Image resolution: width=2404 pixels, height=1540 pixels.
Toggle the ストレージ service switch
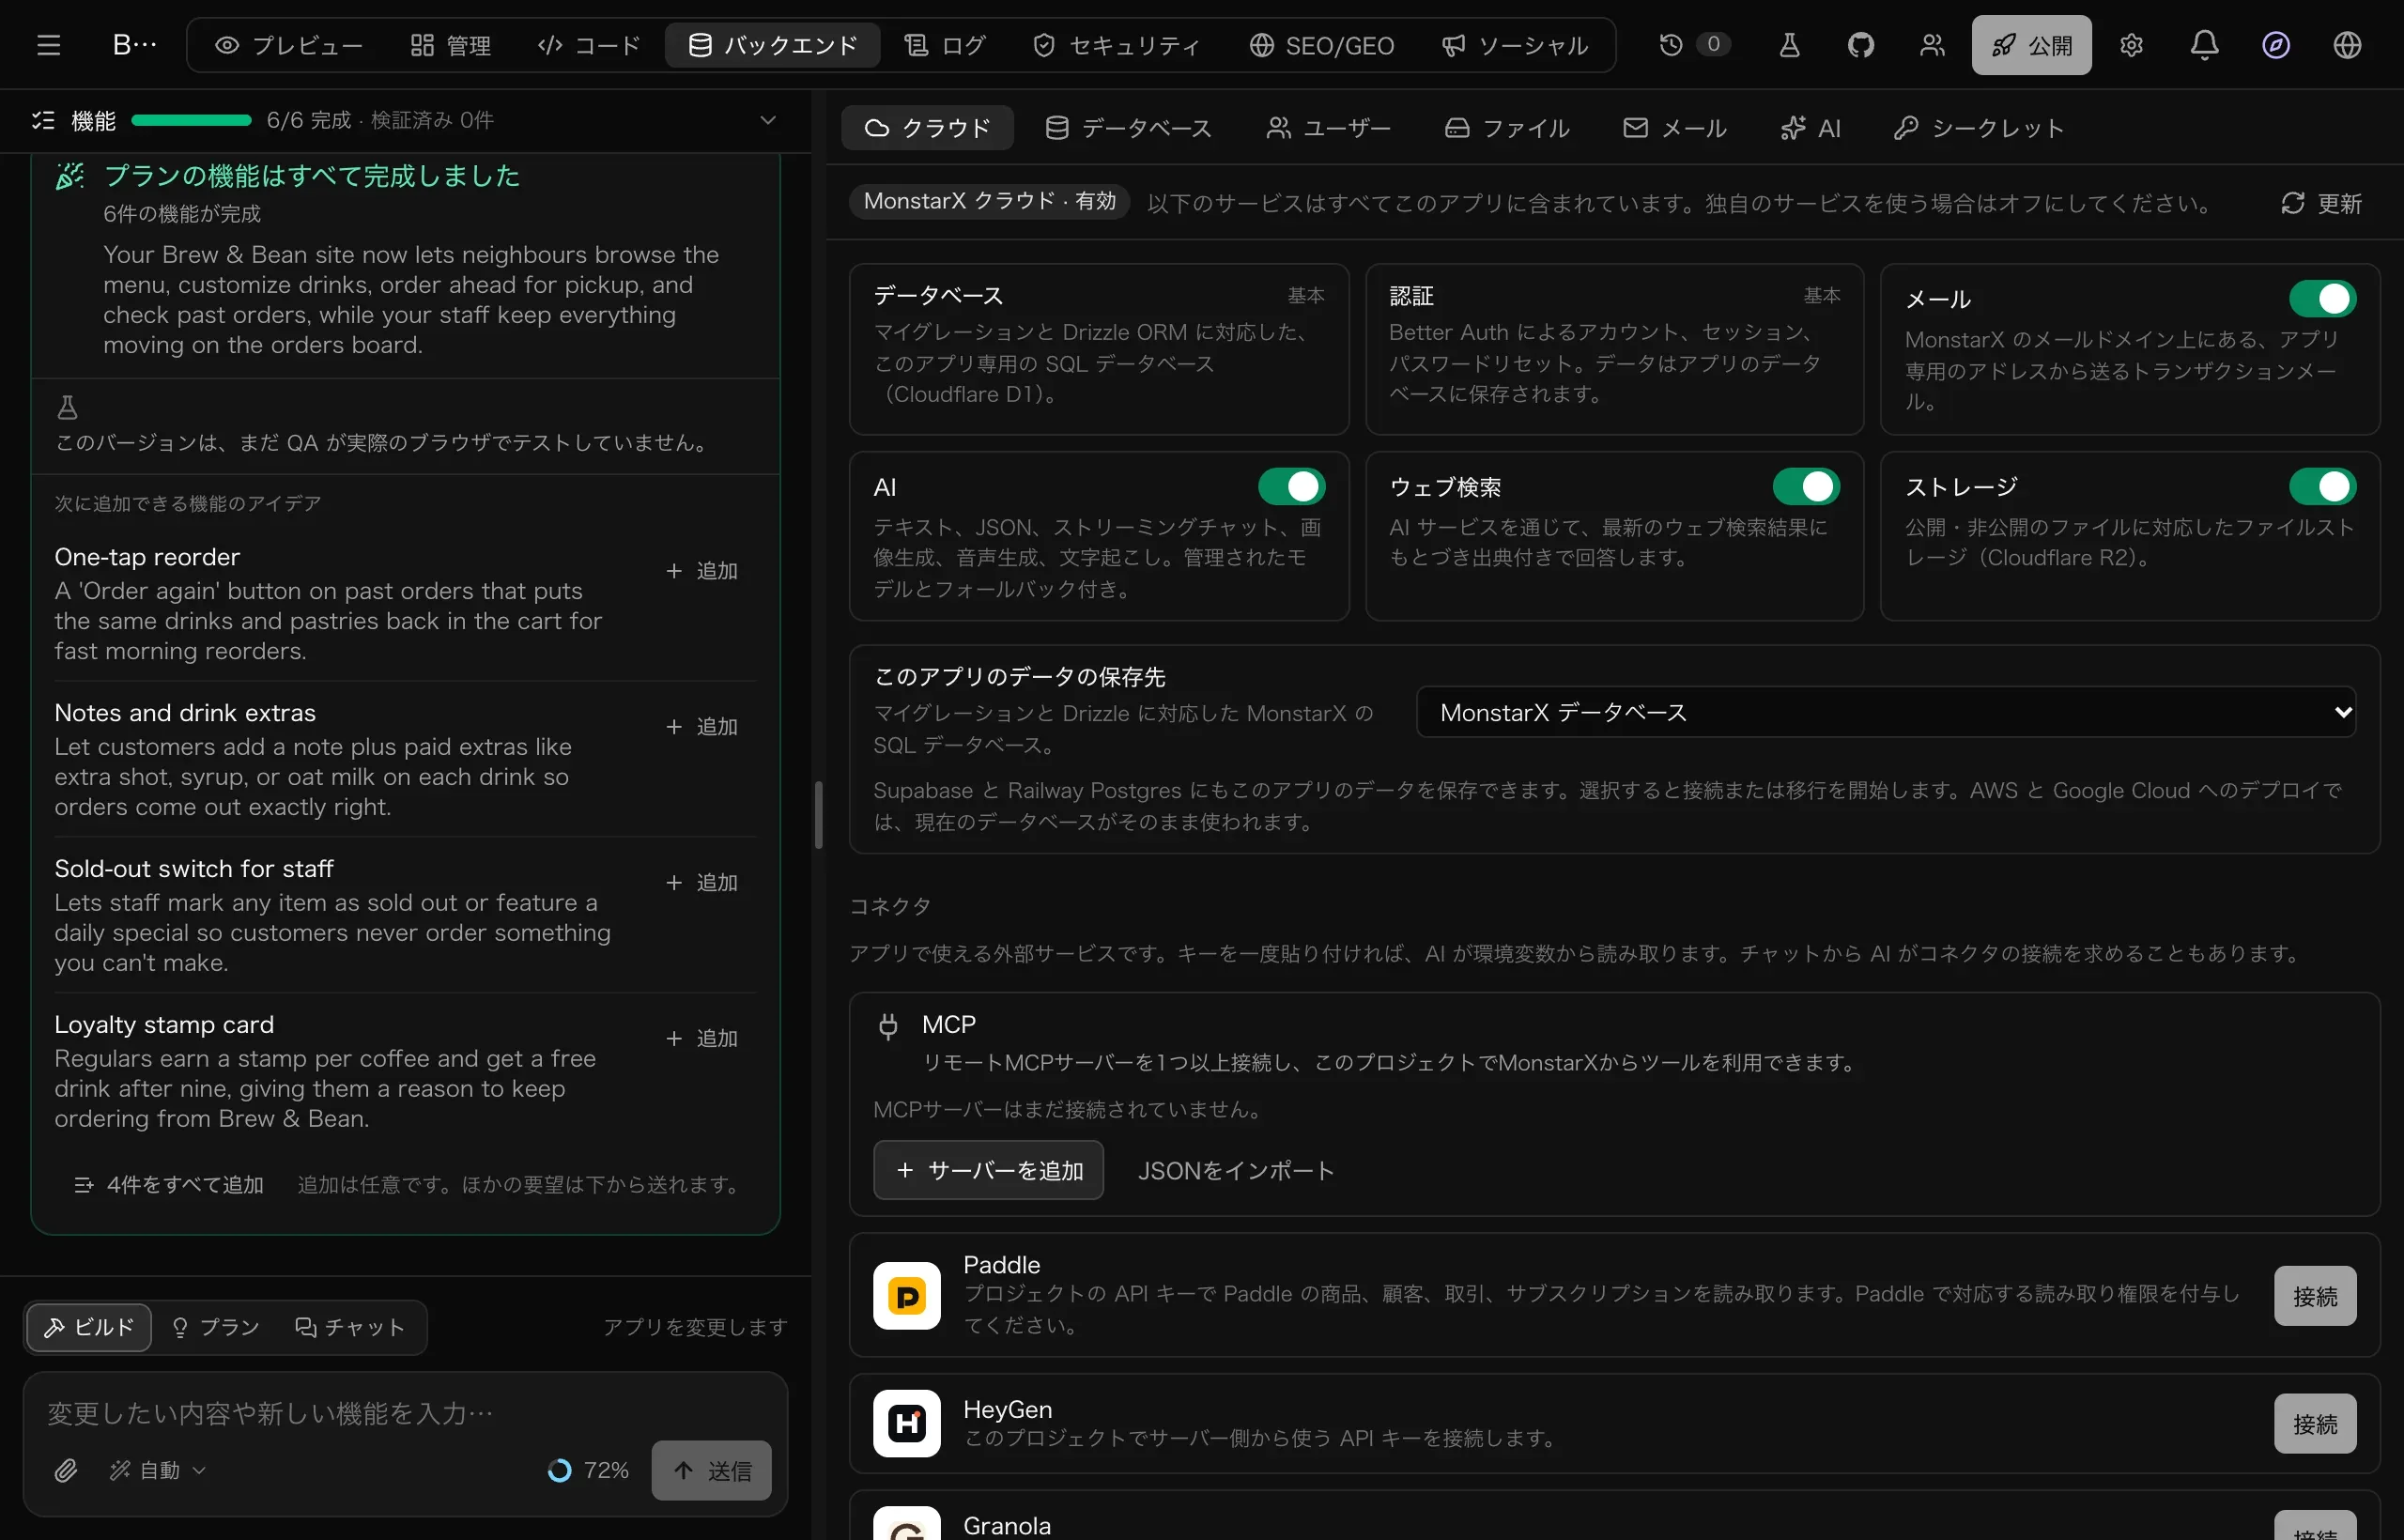2321,486
